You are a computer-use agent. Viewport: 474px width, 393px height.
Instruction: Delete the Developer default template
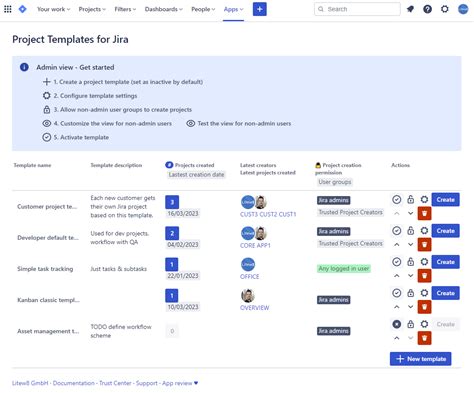point(425,244)
